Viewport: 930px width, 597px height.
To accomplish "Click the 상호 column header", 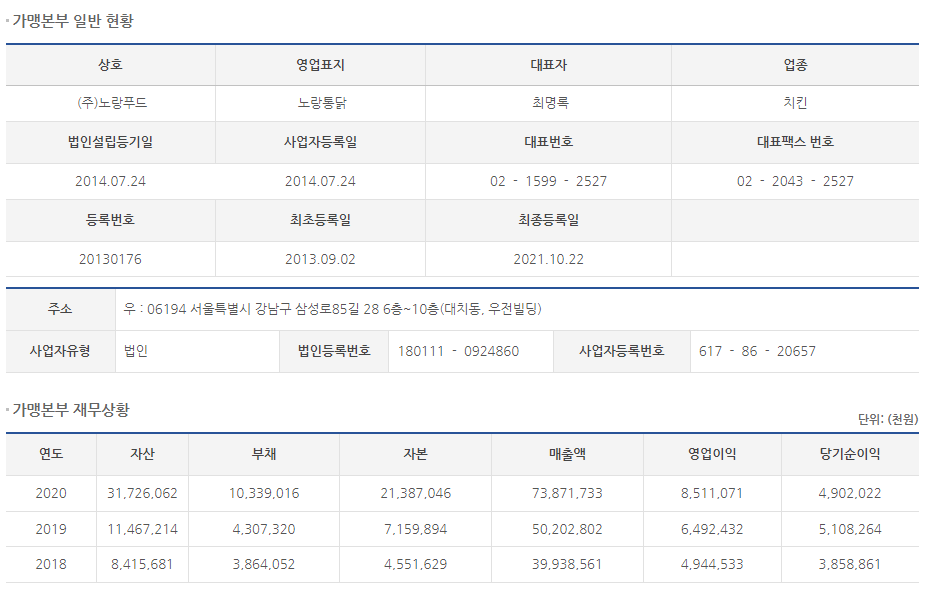I will coord(110,65).
